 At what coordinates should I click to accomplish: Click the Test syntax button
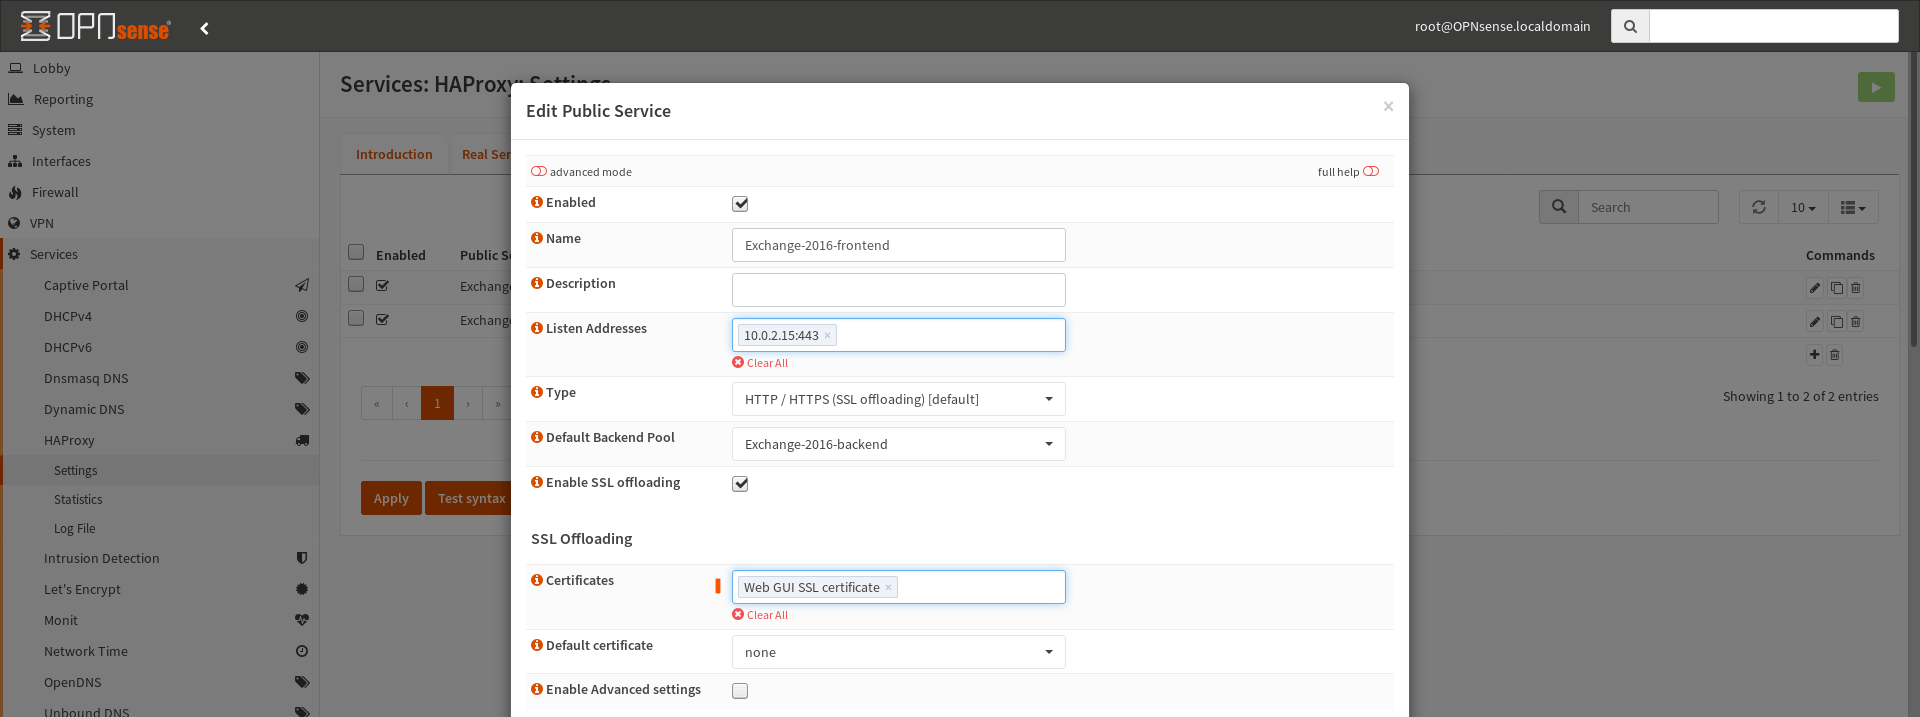[x=470, y=498]
